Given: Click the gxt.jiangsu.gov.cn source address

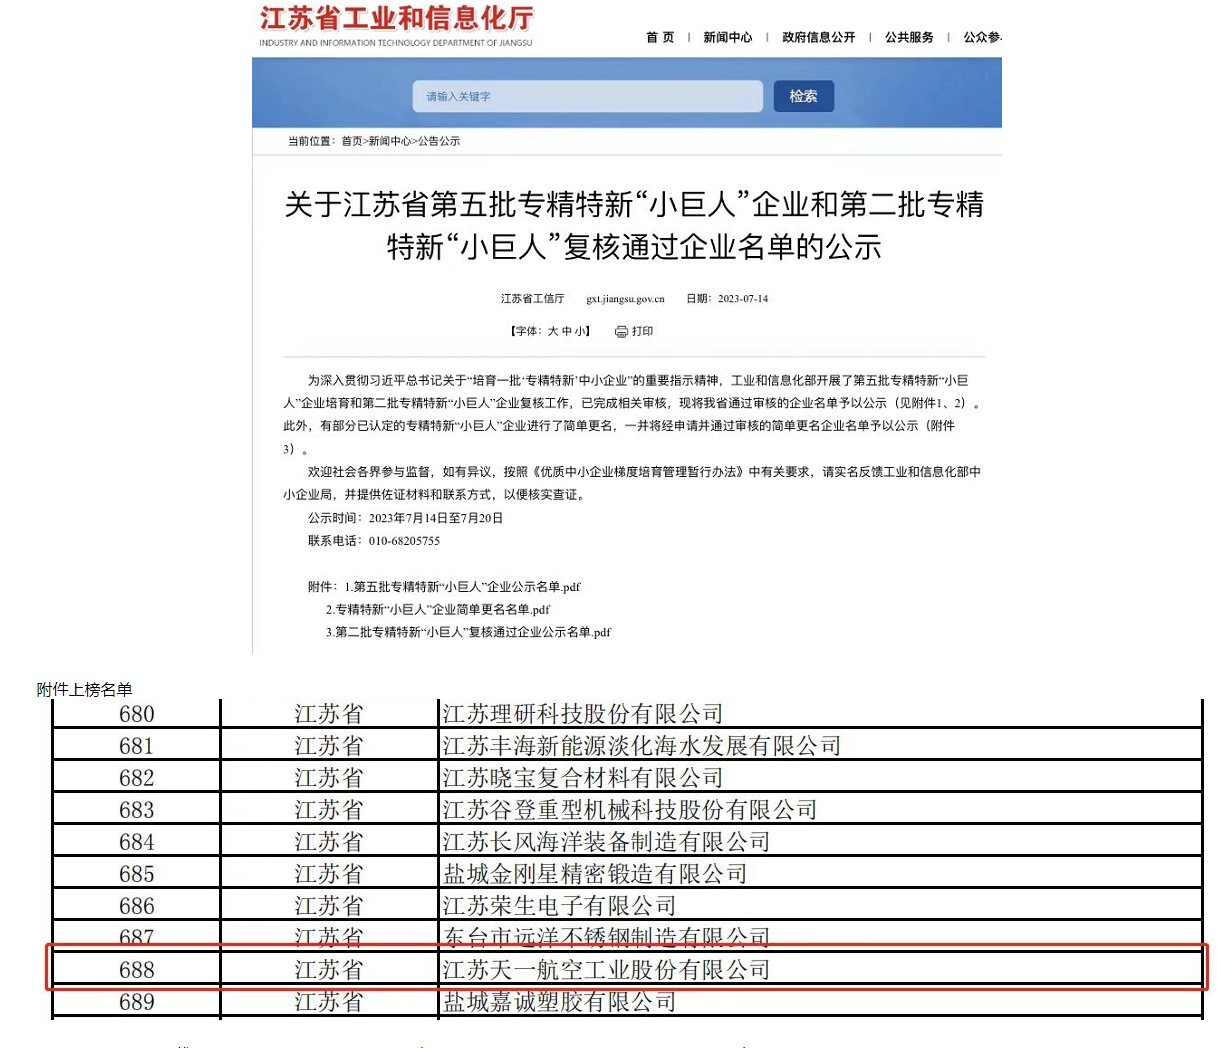Looking at the screenshot, I should click(x=625, y=299).
